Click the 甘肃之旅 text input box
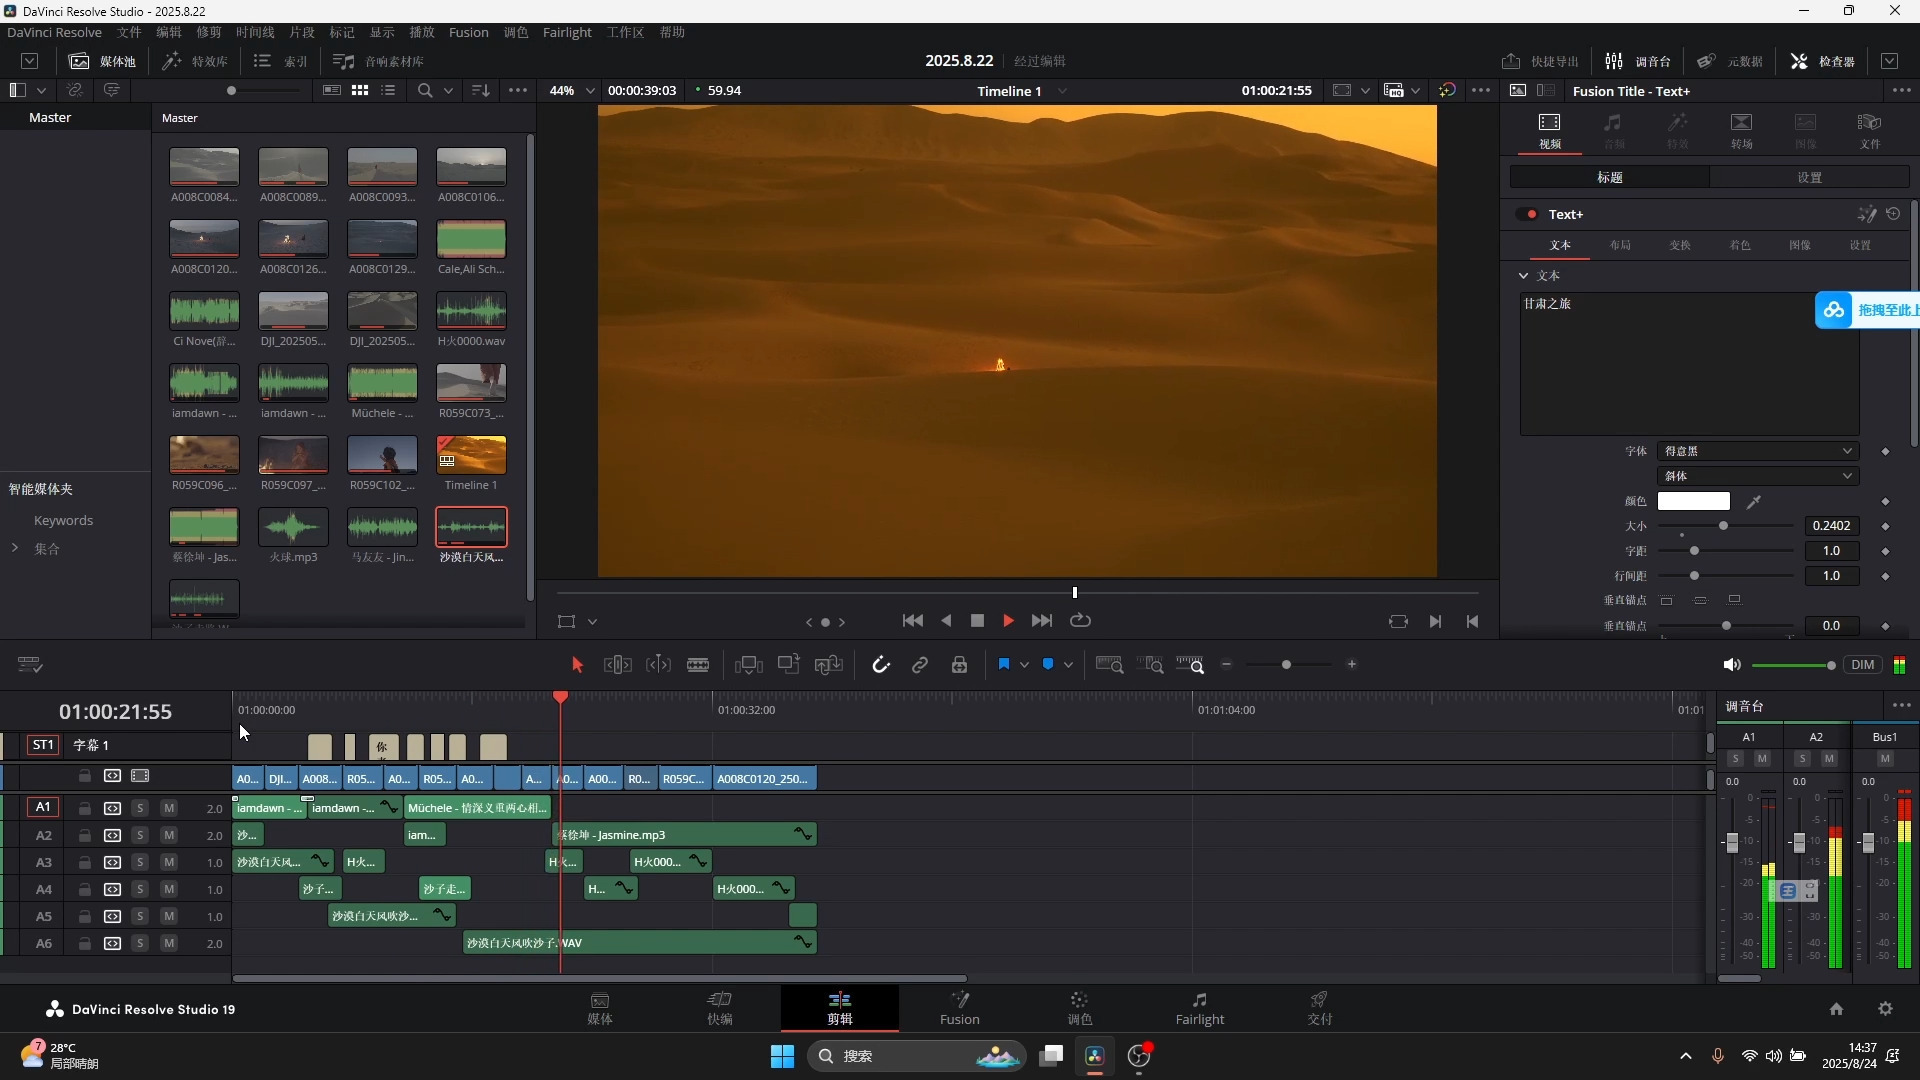The image size is (1920, 1080). 1689,363
